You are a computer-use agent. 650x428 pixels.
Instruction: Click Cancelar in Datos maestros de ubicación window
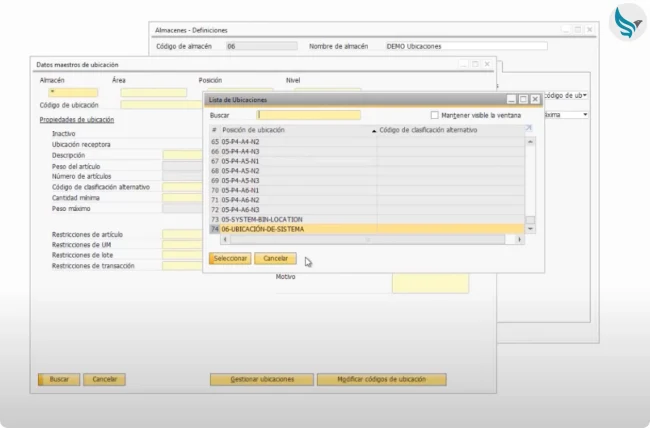[x=104, y=379]
